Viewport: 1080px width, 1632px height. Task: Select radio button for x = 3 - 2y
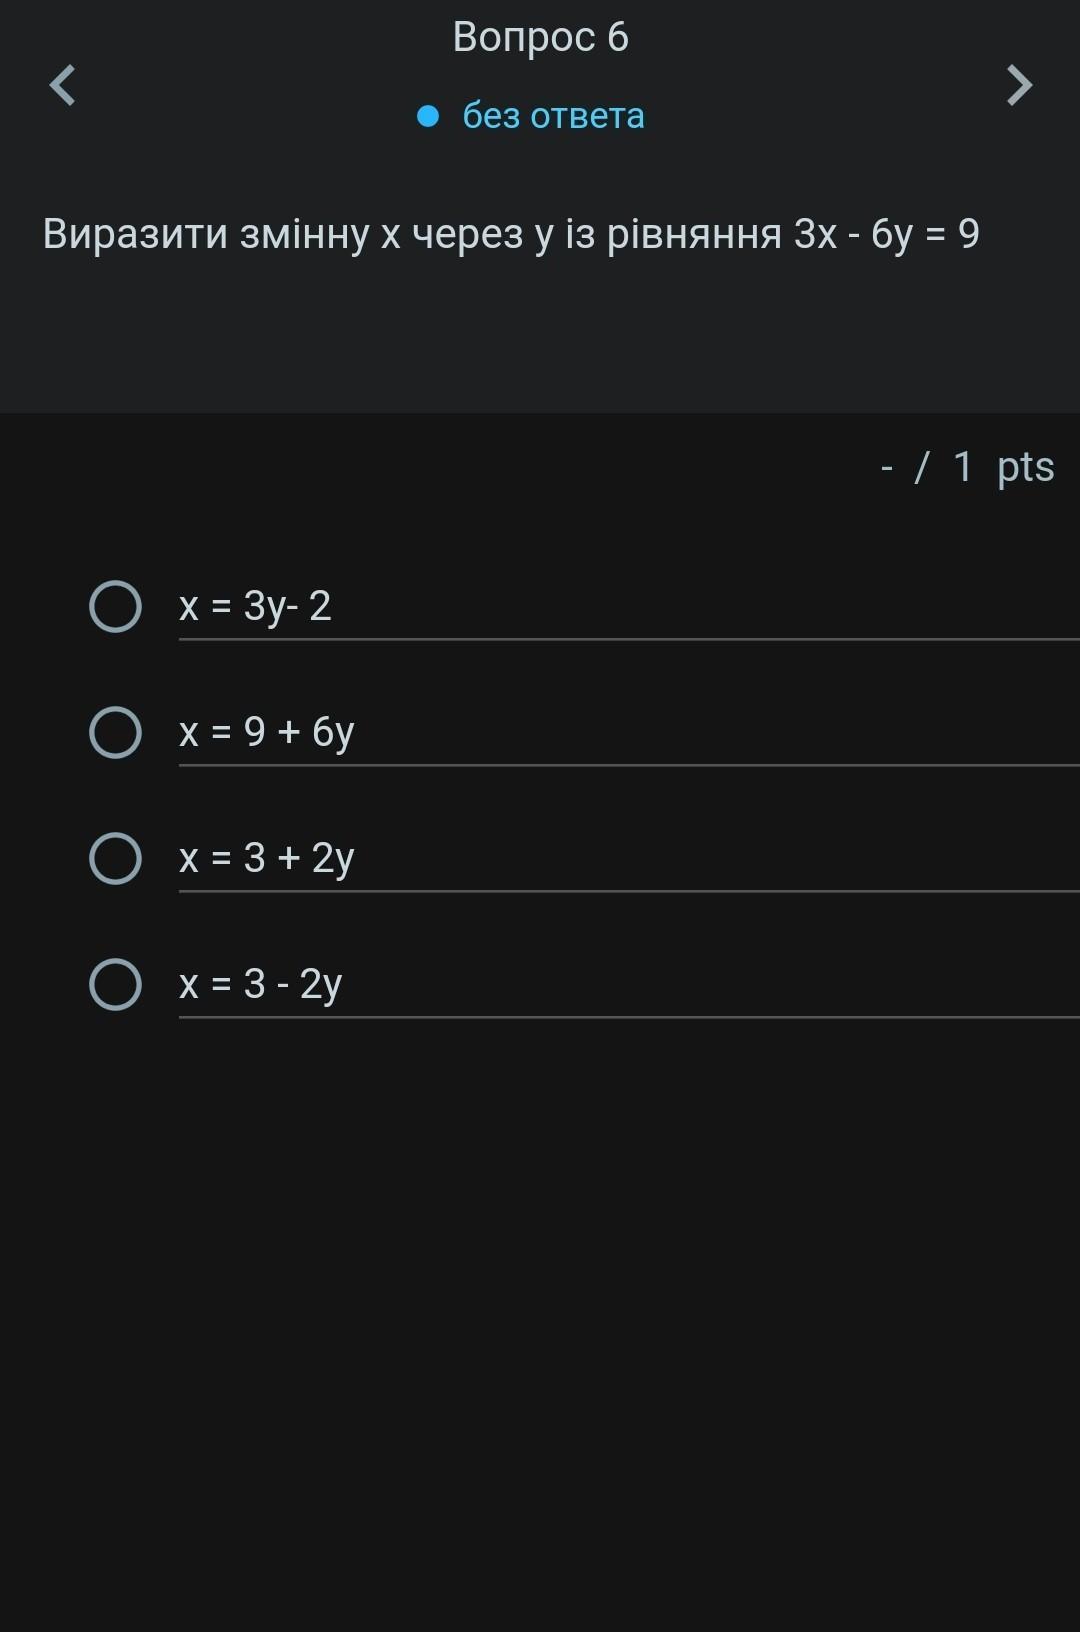[x=115, y=984]
